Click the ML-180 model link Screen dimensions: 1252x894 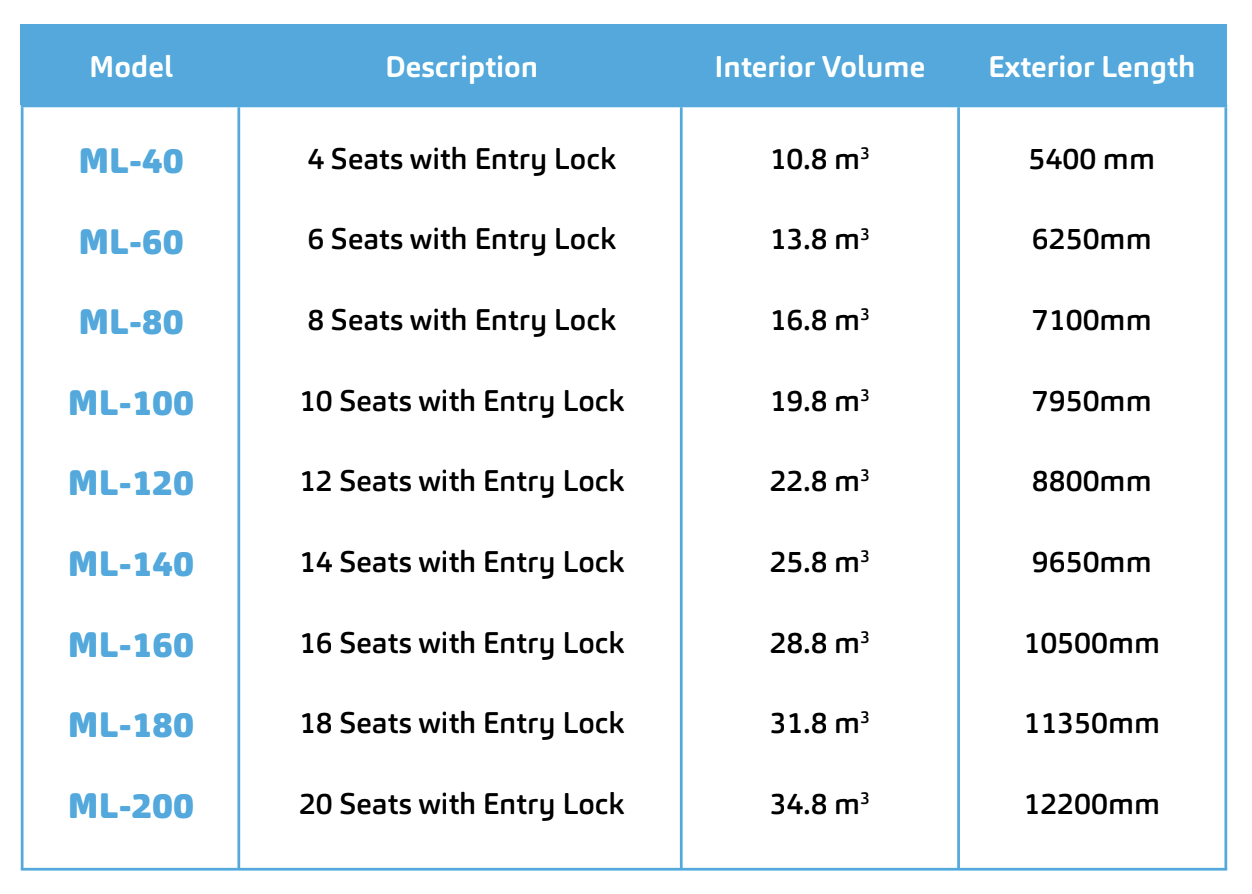[x=131, y=725]
